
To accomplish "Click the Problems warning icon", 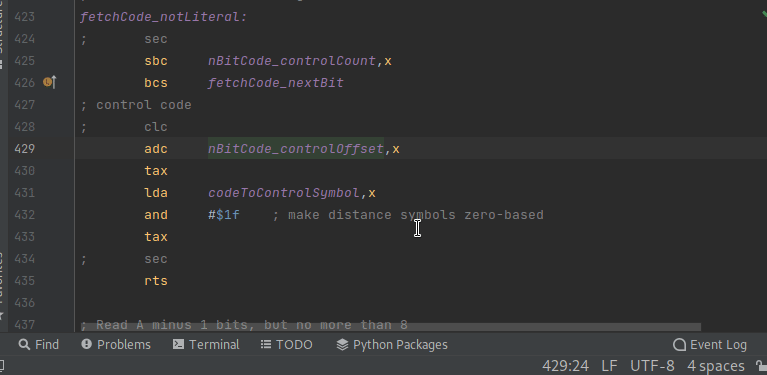I will tap(87, 344).
